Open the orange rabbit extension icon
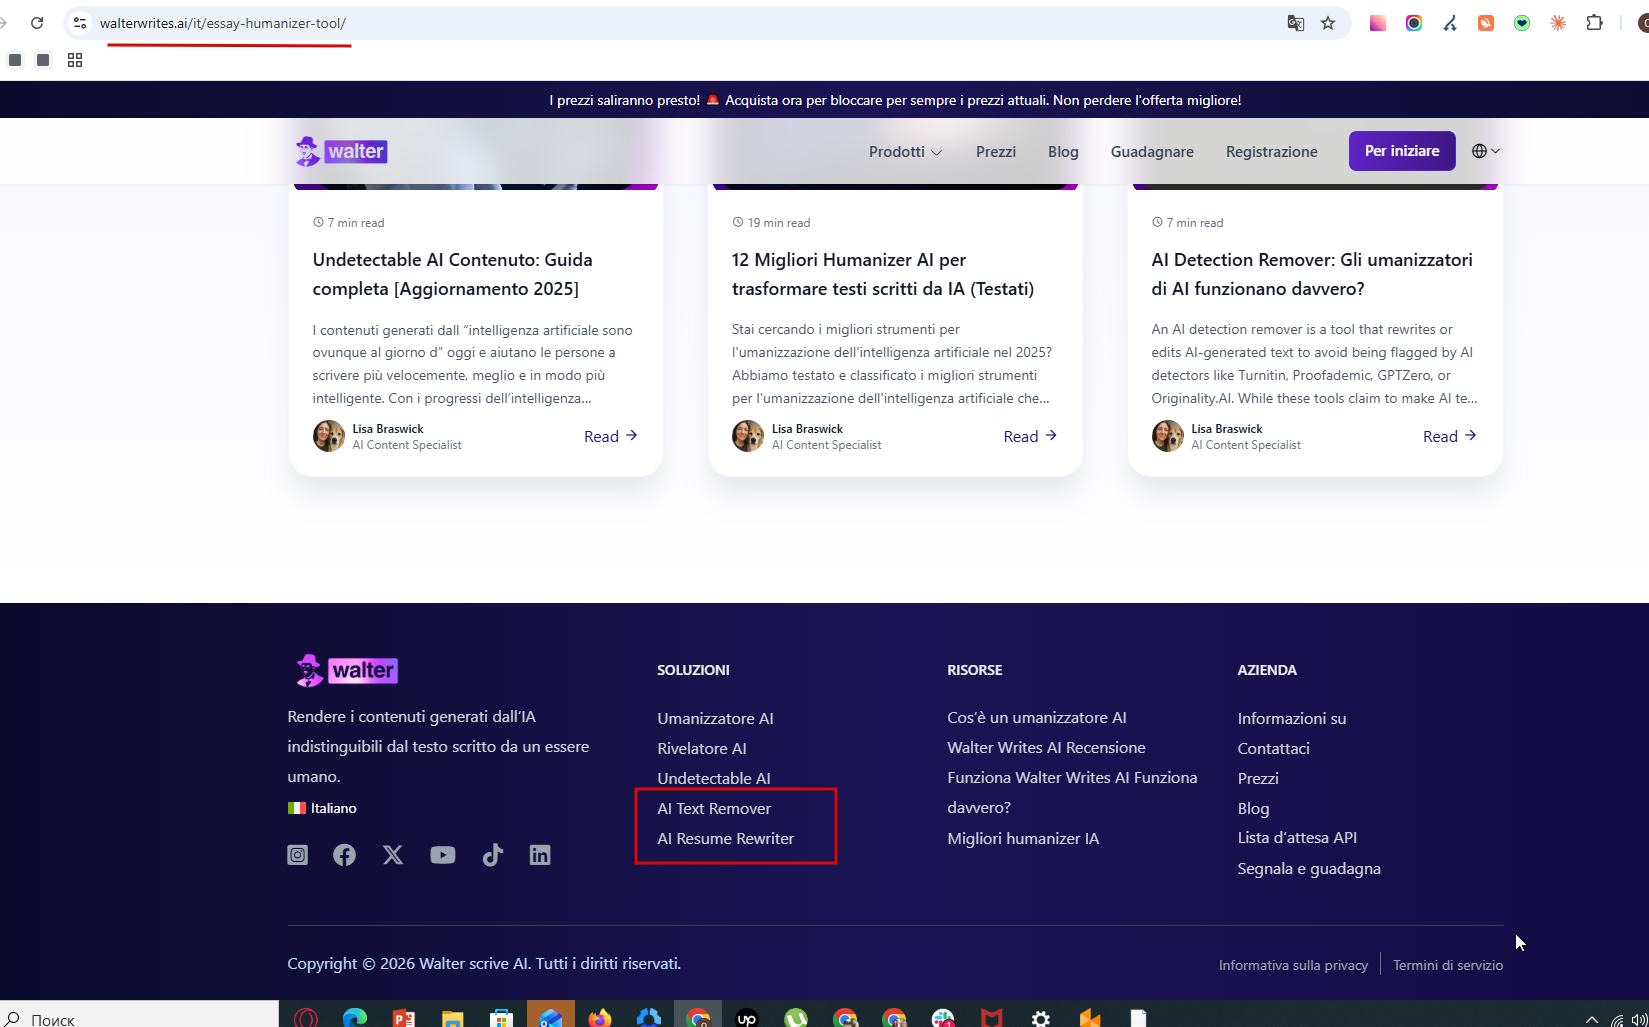The image size is (1649, 1027). tap(1486, 23)
